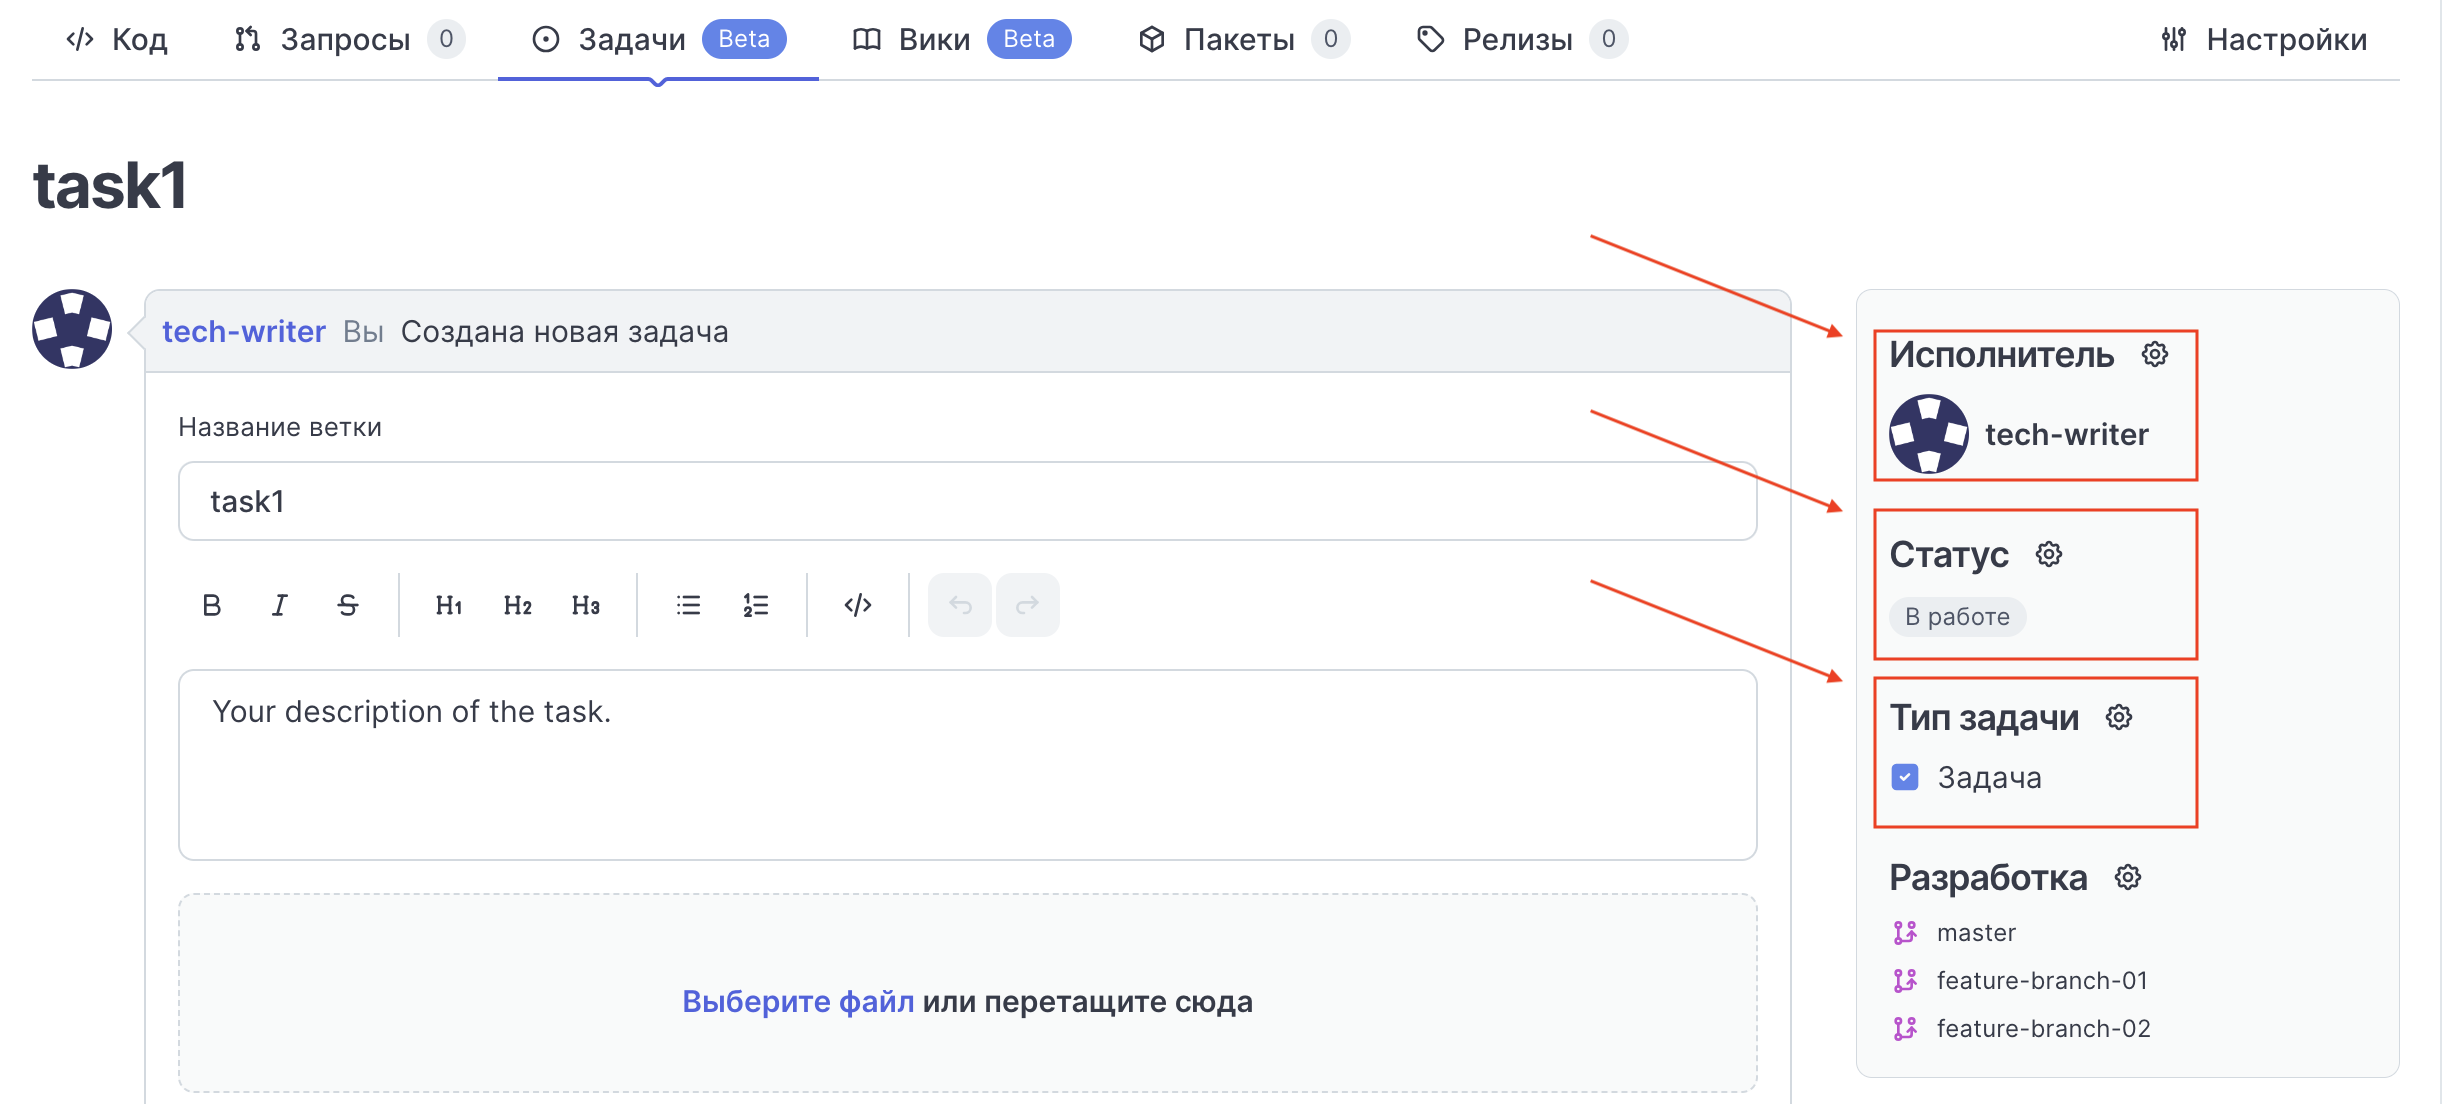2442x1104 pixels.
Task: Open Тип задачи gear settings
Action: 2119,717
